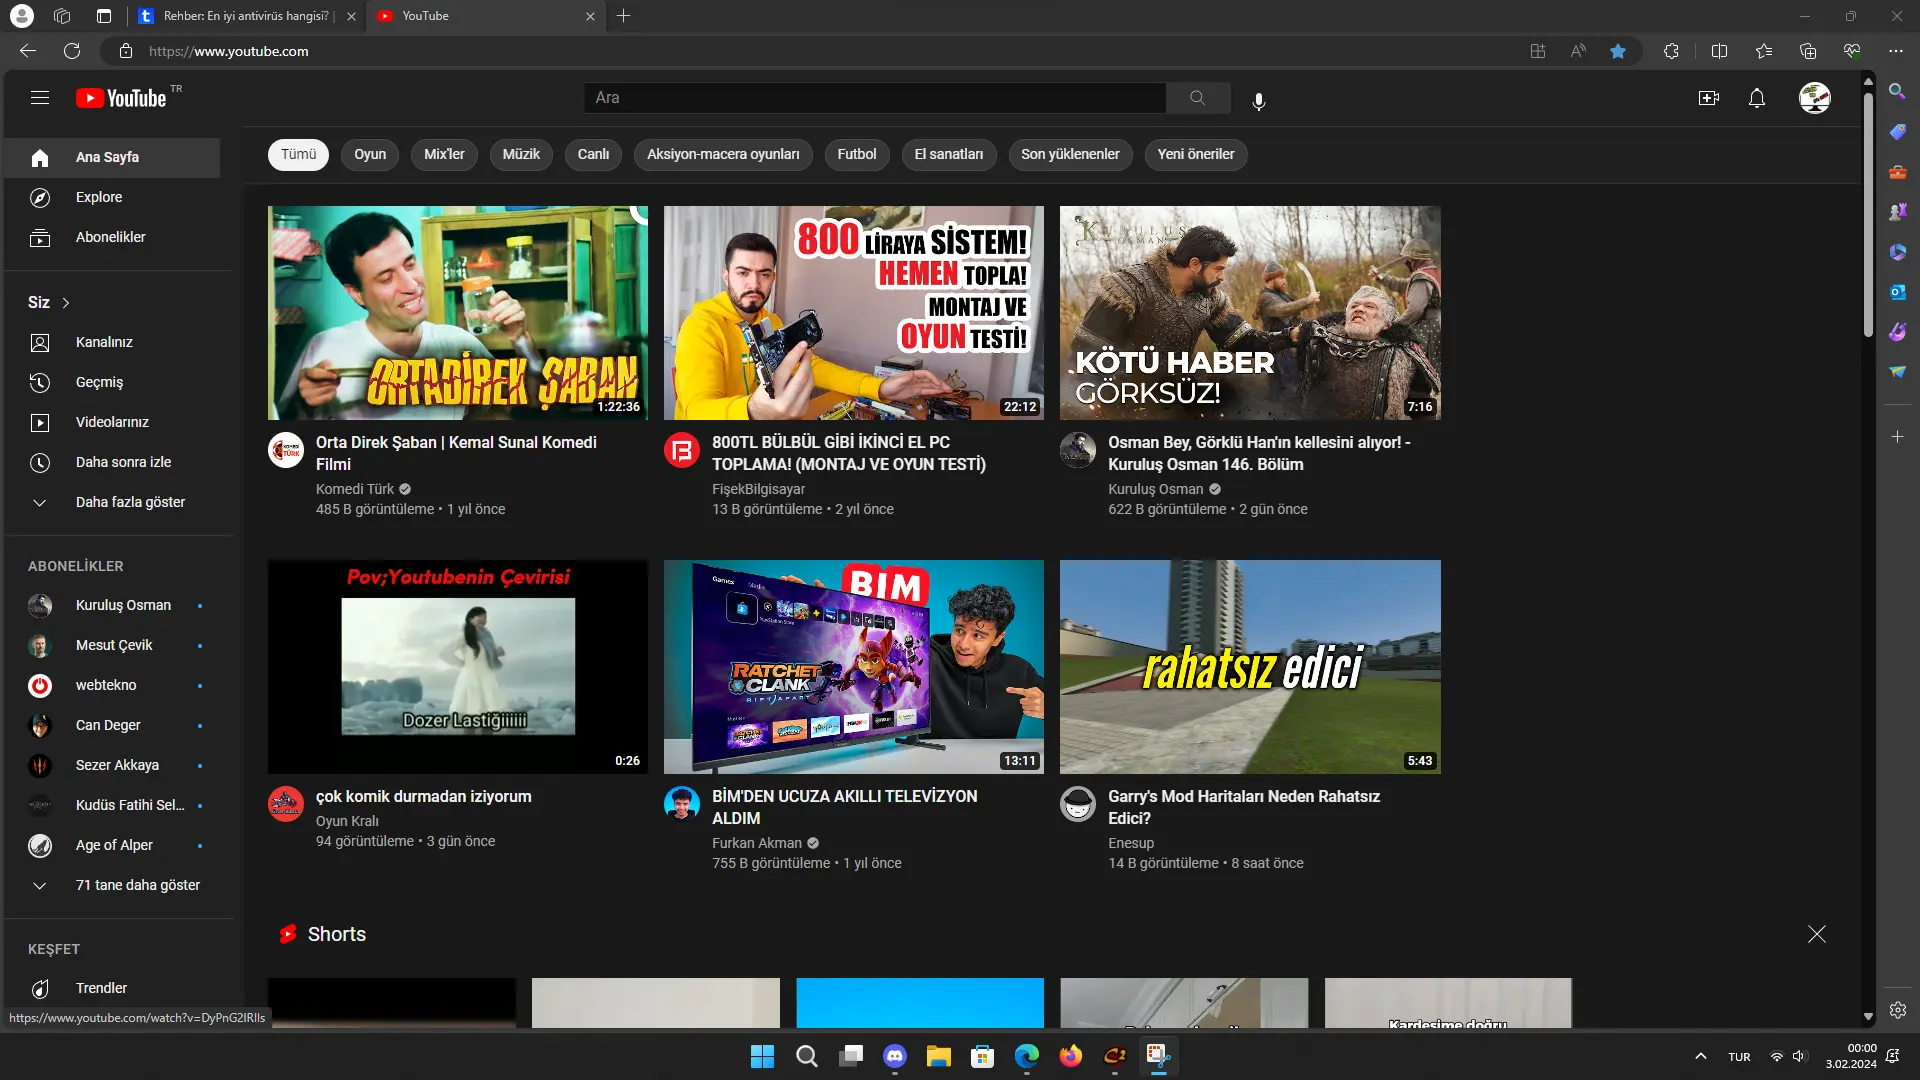1920x1080 pixels.
Task: Select the Canlı filter chip
Action: pyautogui.click(x=593, y=155)
